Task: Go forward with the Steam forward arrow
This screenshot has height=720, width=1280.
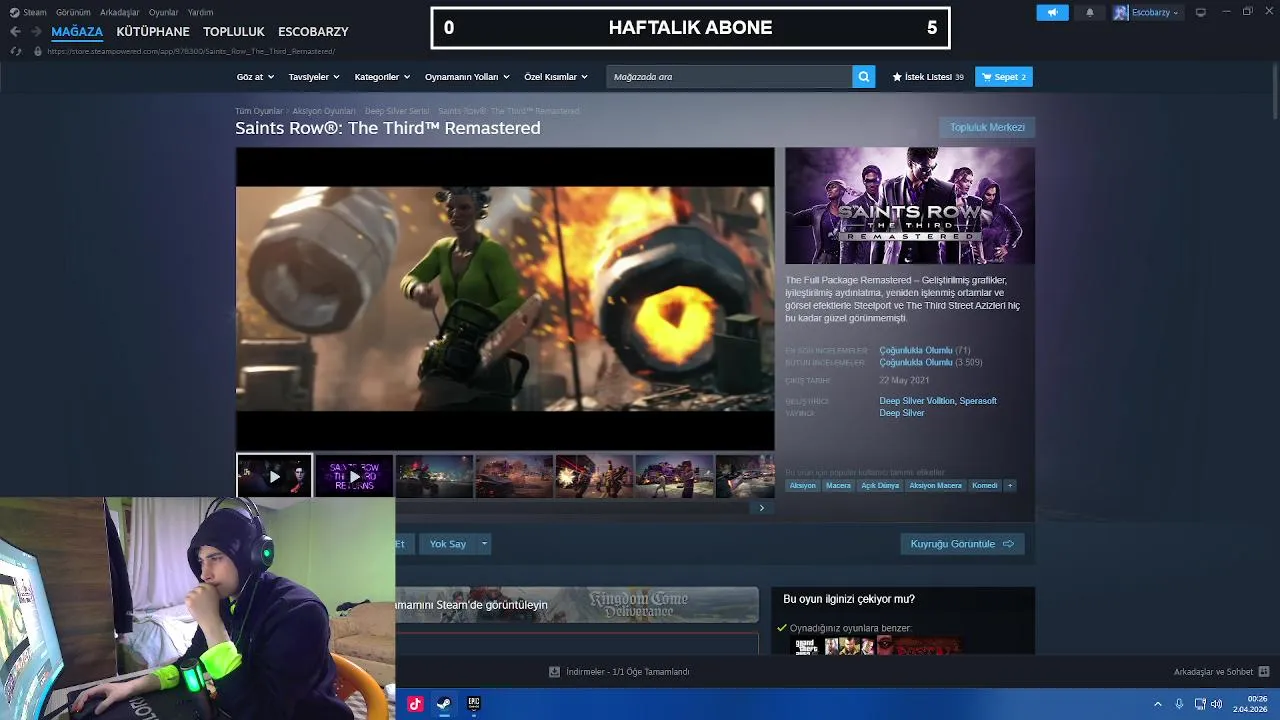Action: [x=36, y=31]
